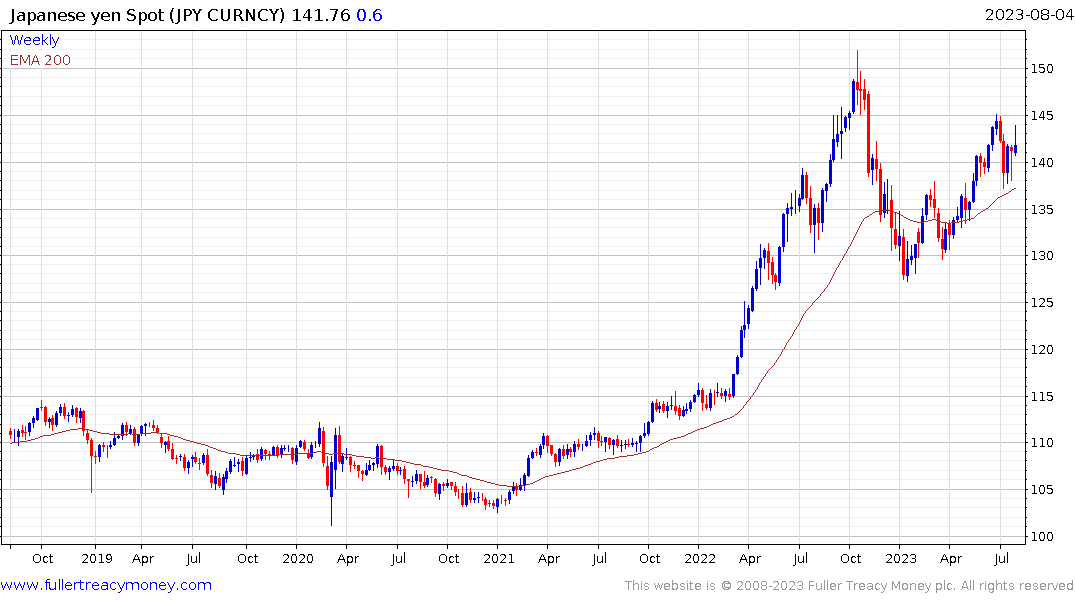Select the last price value 141.76
The width and height of the screenshot is (1075, 600).
click(321, 15)
